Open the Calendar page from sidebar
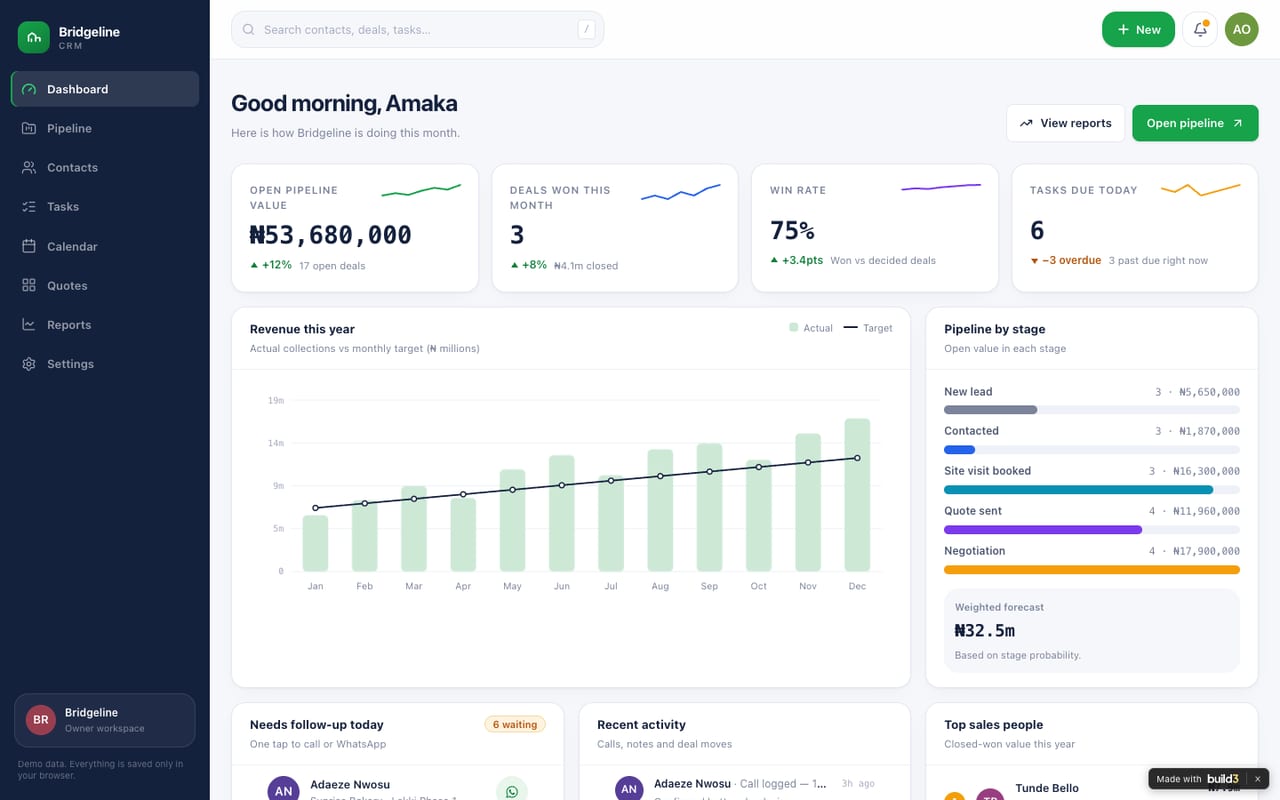 pos(105,246)
